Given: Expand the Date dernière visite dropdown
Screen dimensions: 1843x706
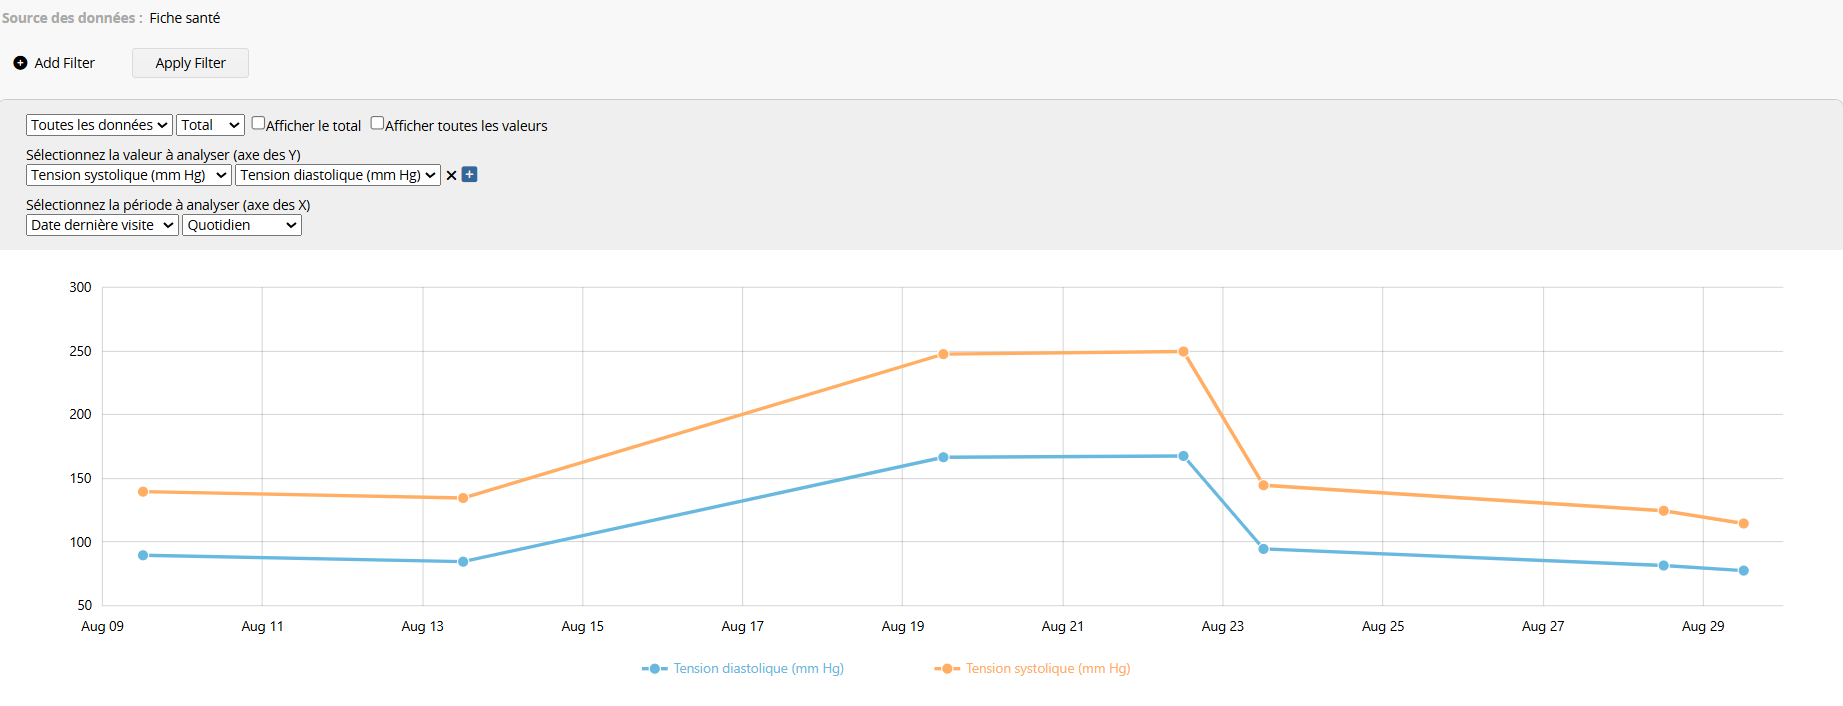Looking at the screenshot, I should (102, 225).
